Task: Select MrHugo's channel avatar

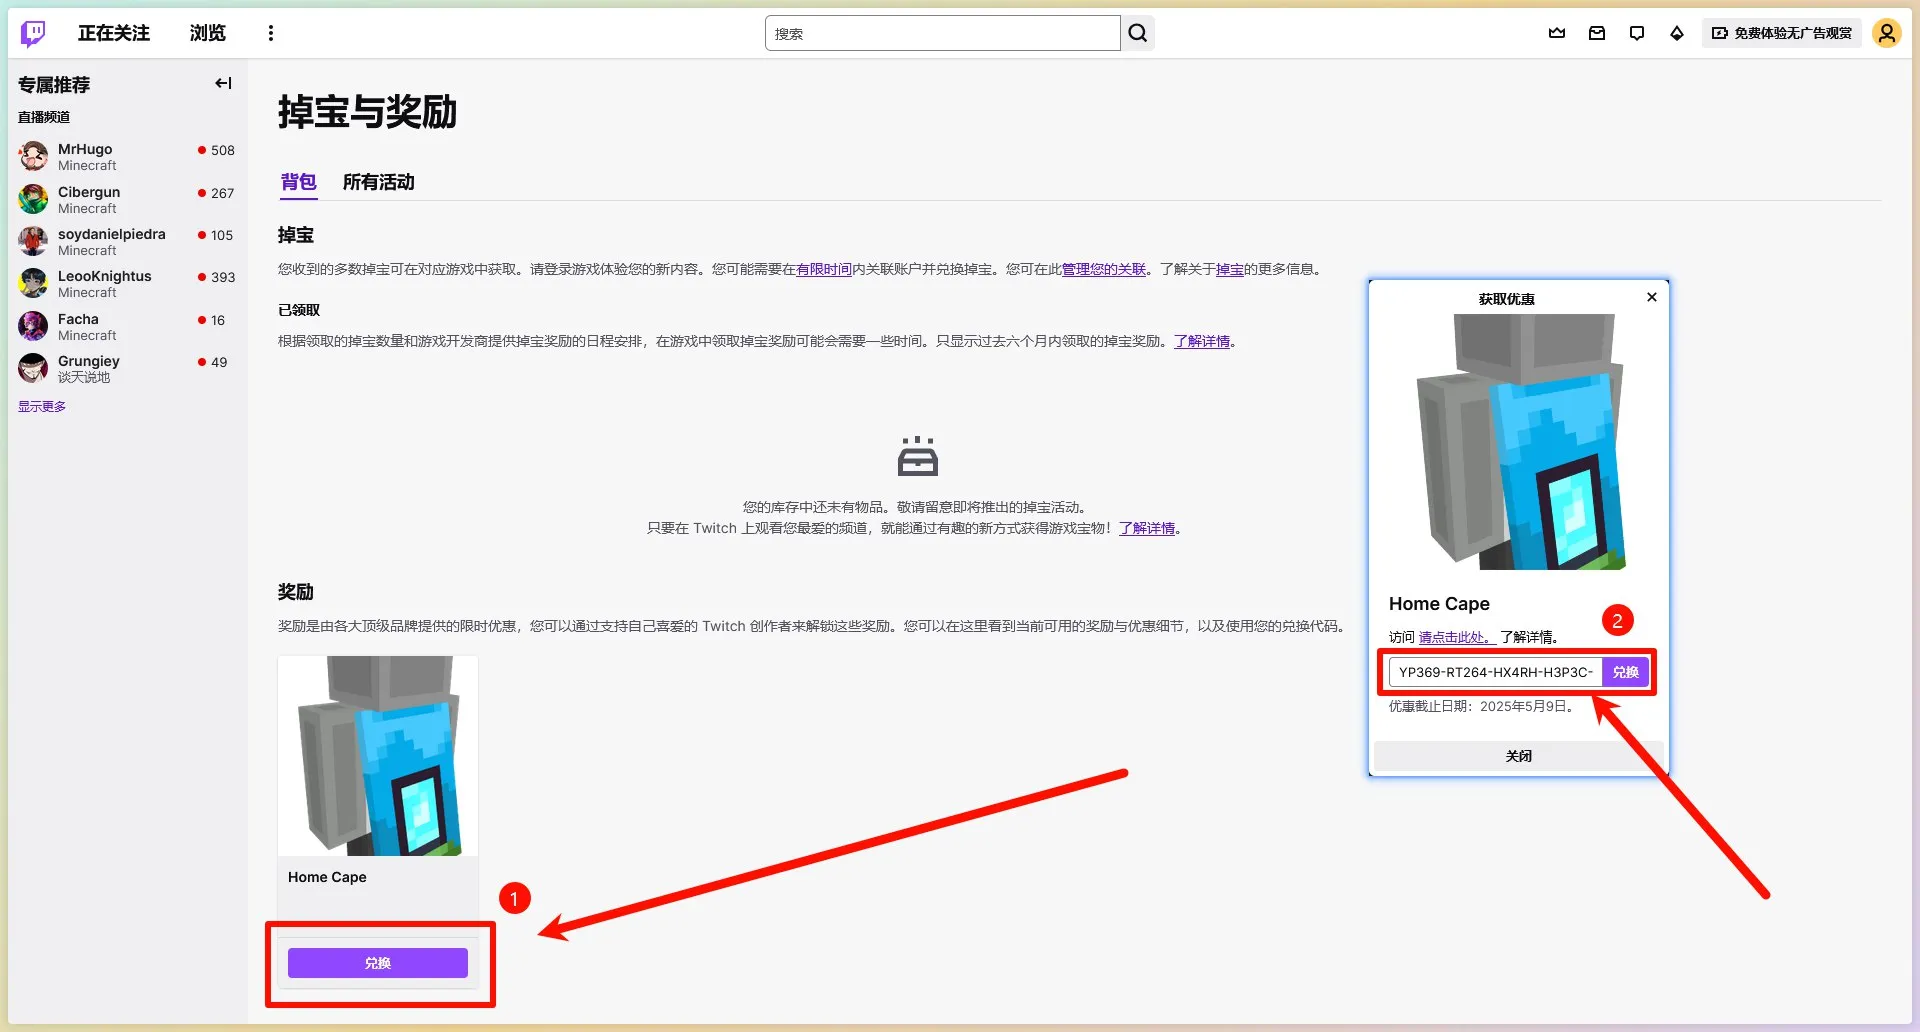Action: click(32, 156)
